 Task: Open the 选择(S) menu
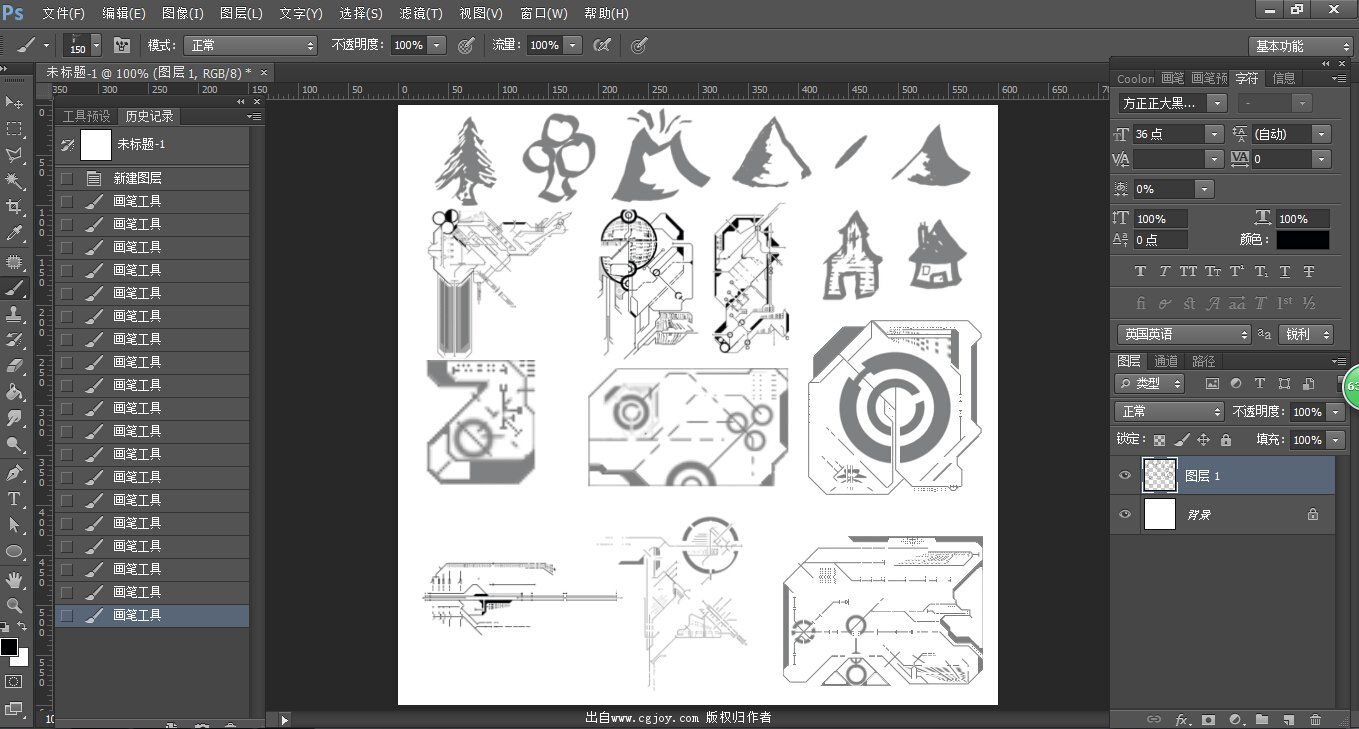coord(361,14)
